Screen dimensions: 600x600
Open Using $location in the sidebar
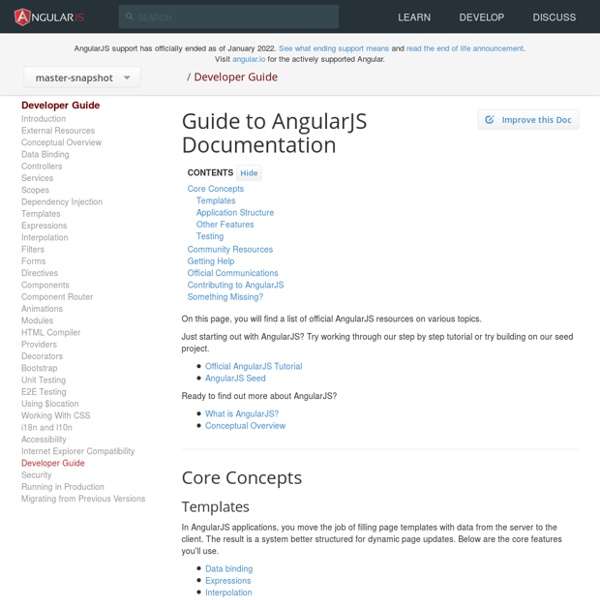point(50,403)
